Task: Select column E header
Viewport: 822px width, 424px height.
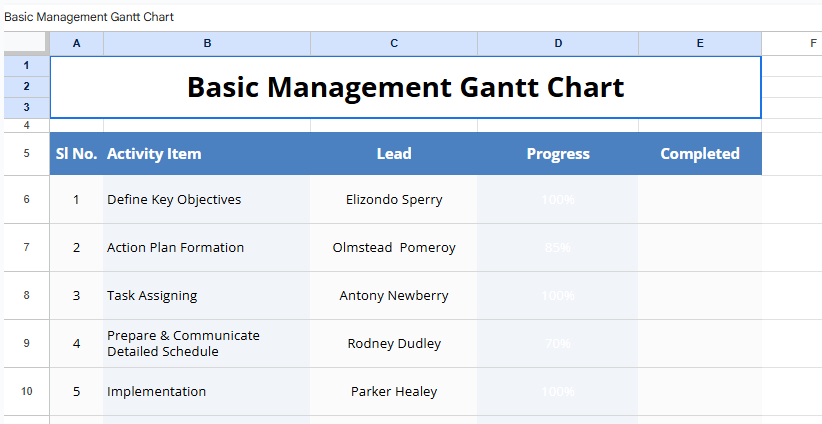Action: pos(700,43)
